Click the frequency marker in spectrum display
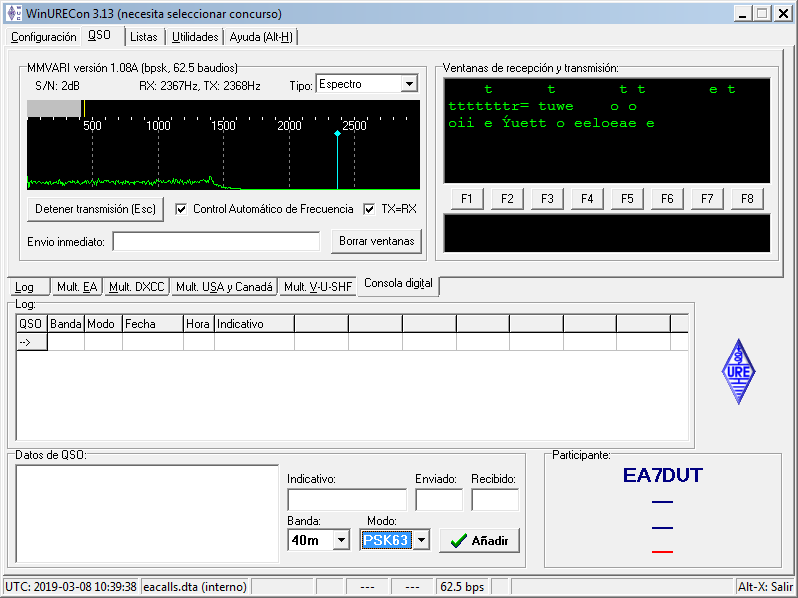This screenshot has height=598, width=798. pyautogui.click(x=337, y=134)
